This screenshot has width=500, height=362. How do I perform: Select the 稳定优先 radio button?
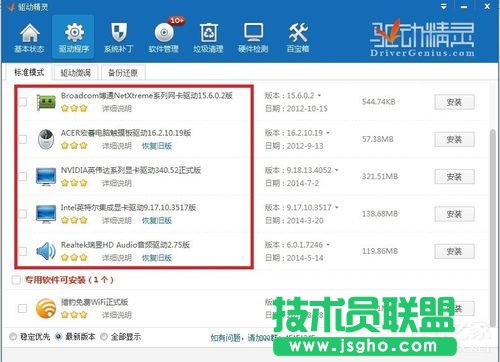point(13,337)
